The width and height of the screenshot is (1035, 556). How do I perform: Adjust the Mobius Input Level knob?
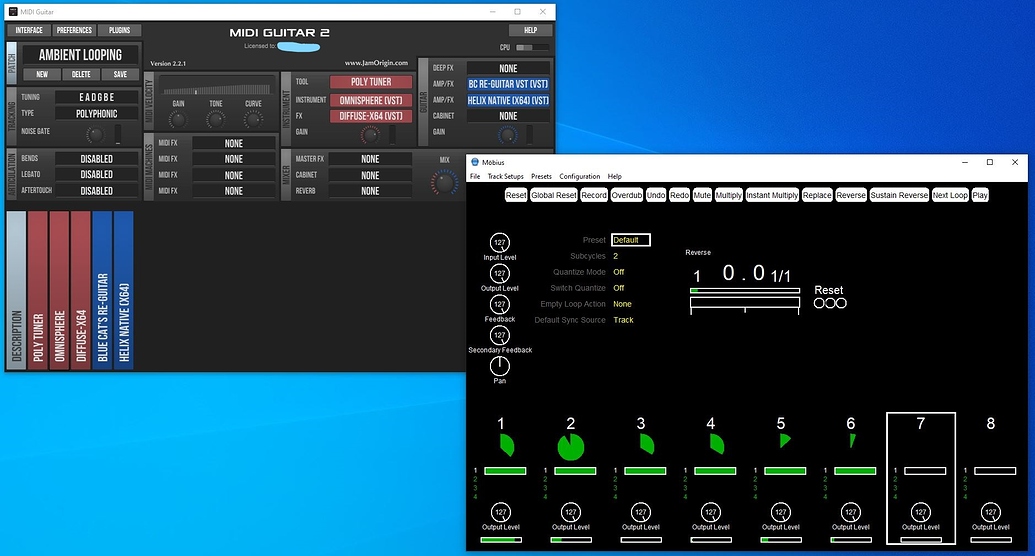tap(500, 242)
